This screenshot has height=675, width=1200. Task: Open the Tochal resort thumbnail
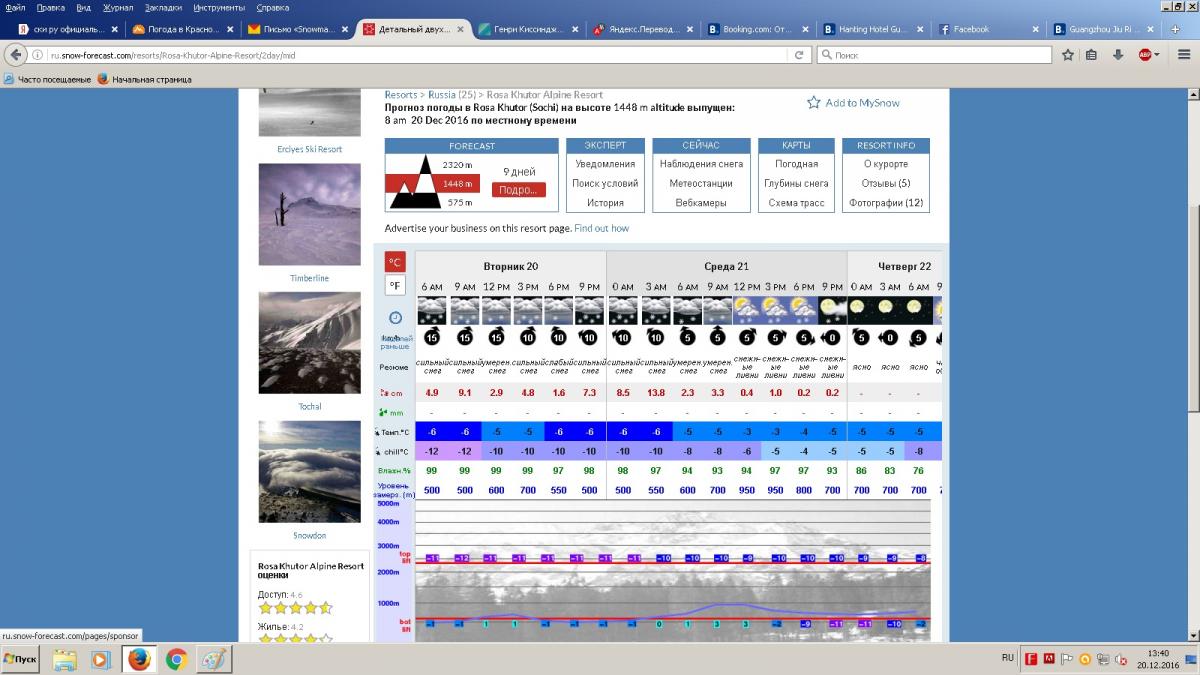(309, 343)
